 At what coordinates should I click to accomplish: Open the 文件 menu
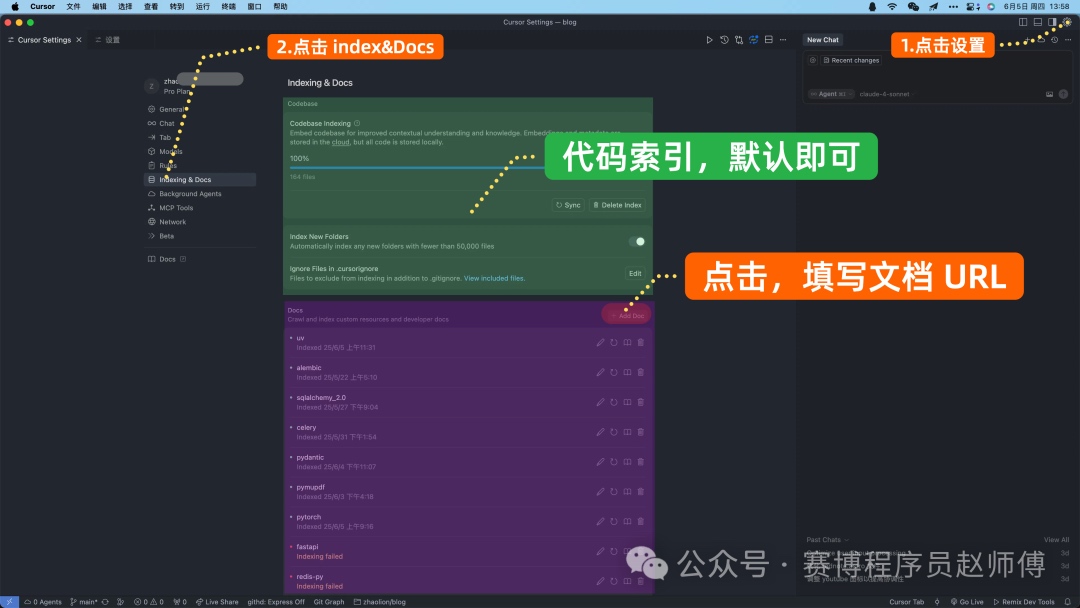pyautogui.click(x=73, y=6)
